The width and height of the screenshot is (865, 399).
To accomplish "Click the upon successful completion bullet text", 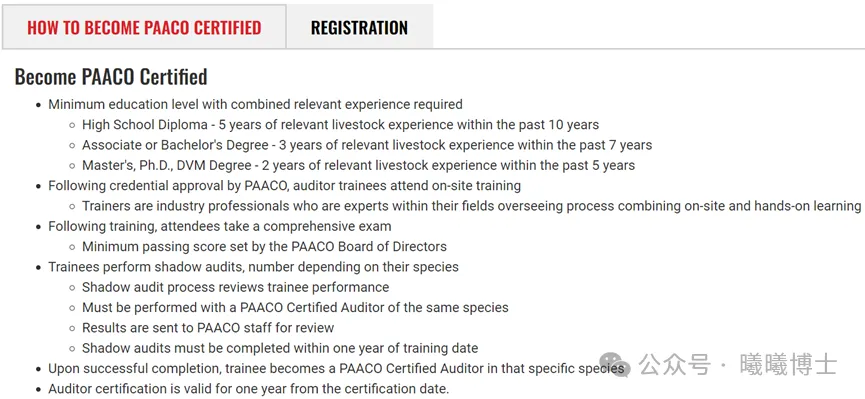I will pos(336,368).
